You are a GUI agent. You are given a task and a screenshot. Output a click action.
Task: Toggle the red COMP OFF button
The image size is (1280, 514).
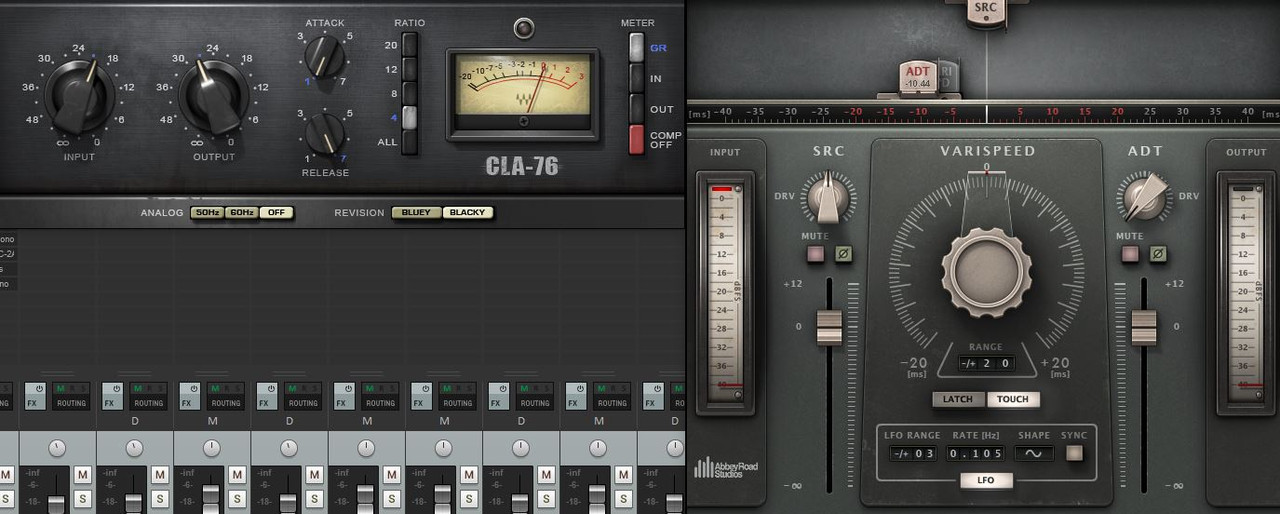click(636, 139)
